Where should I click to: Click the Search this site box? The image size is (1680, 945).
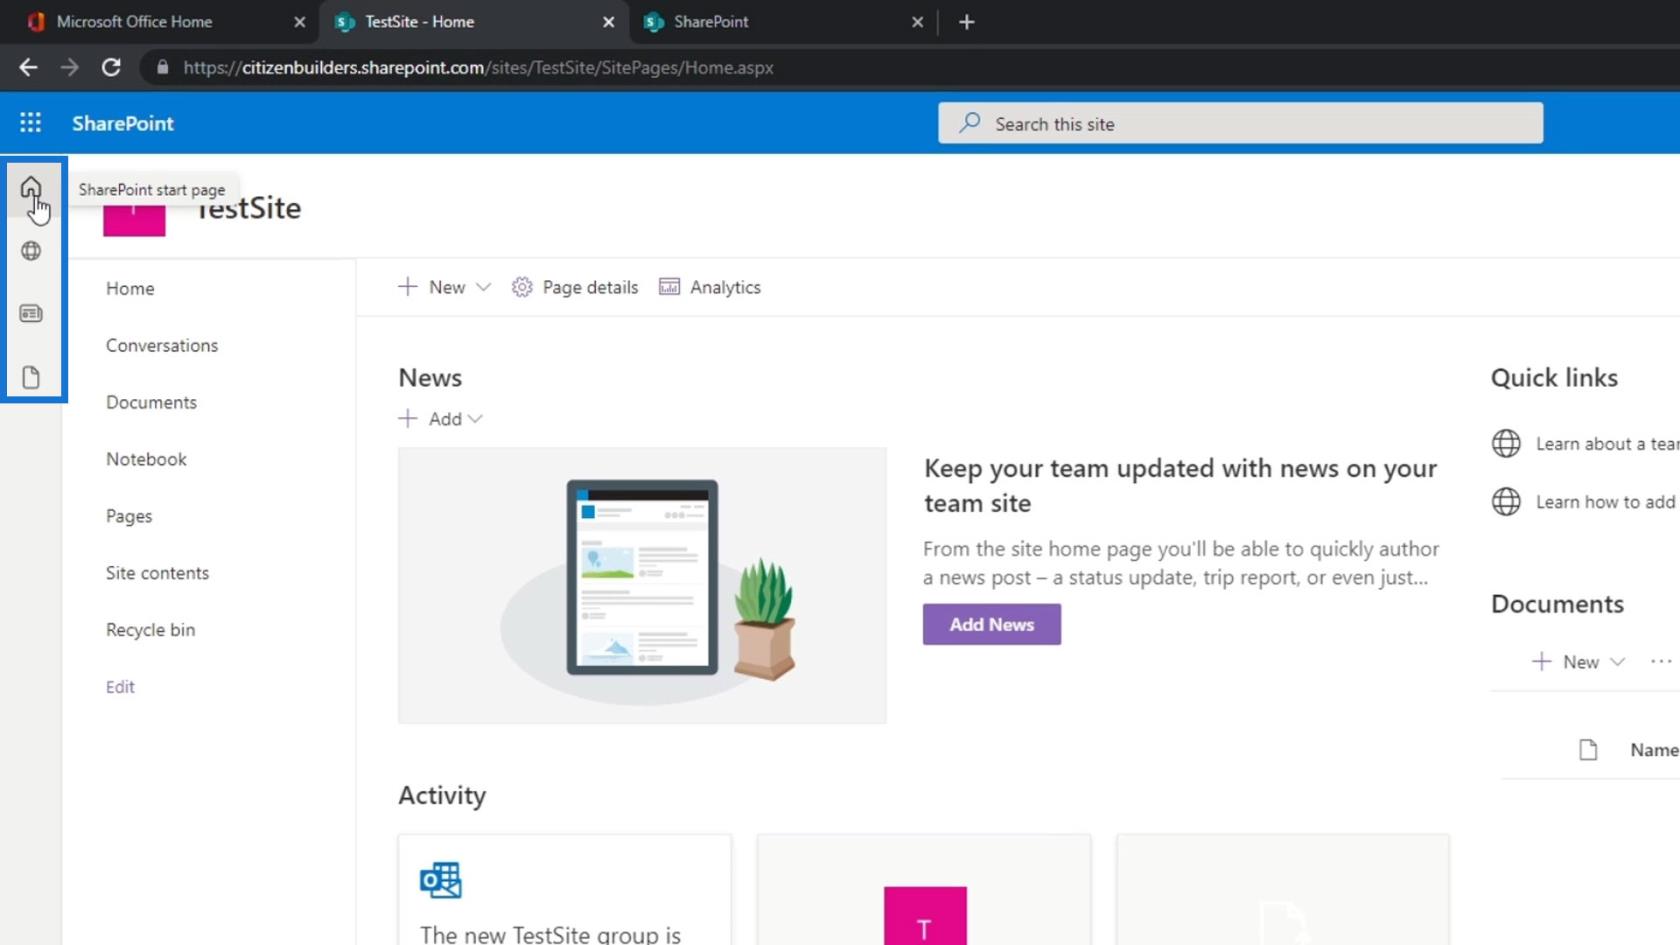(1240, 123)
